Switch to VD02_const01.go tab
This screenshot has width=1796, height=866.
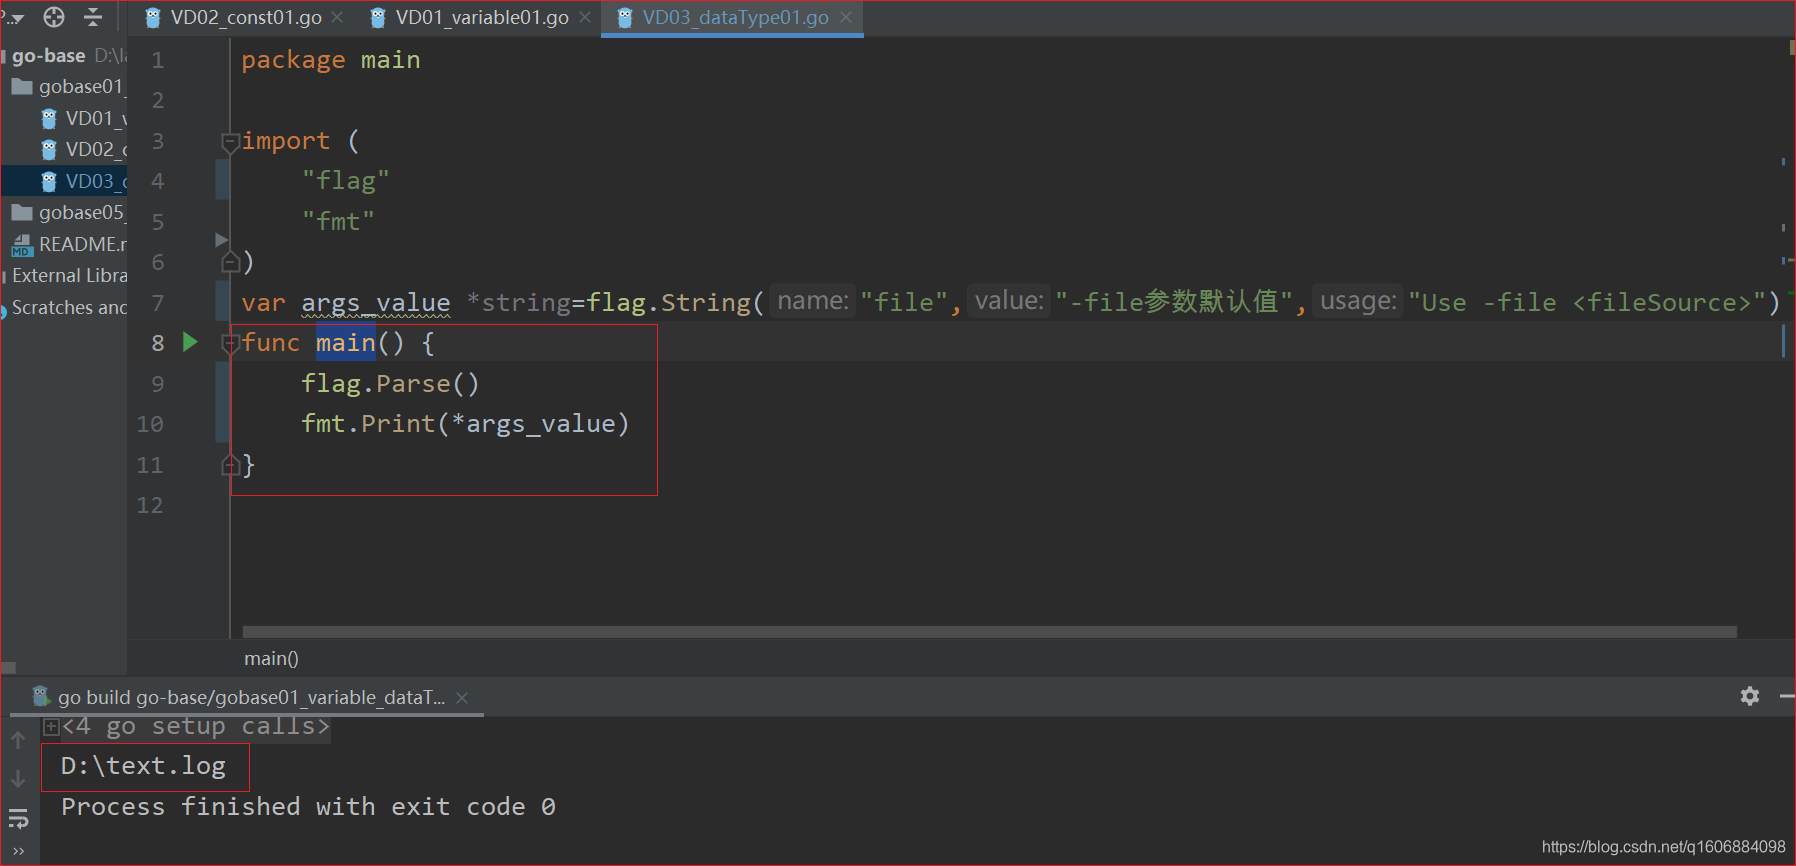(x=246, y=17)
